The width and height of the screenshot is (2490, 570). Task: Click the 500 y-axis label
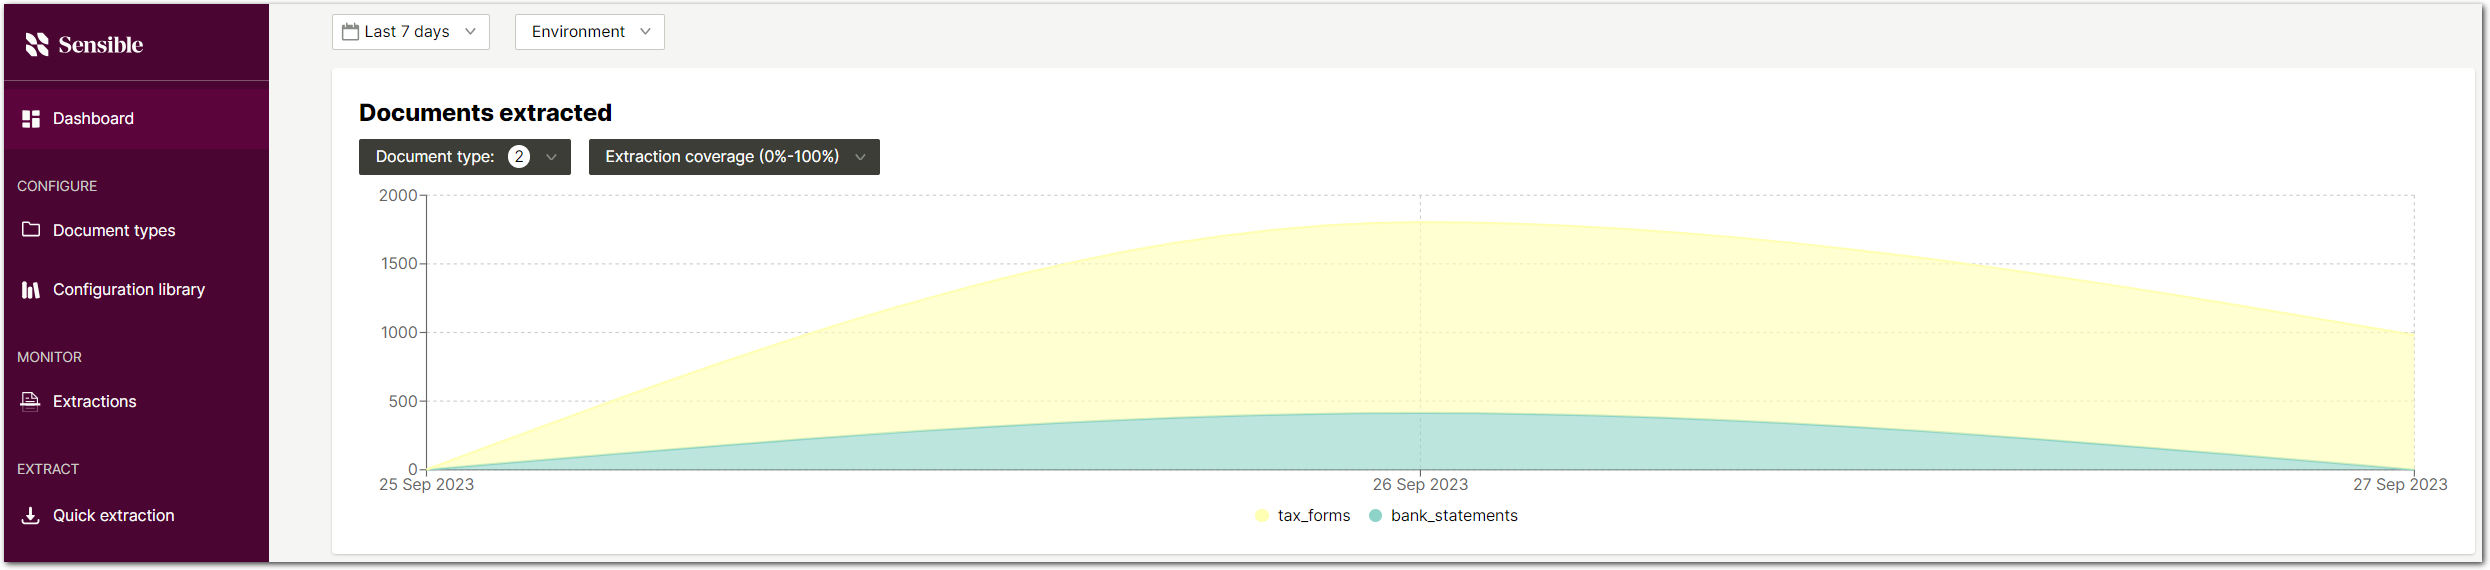tap(403, 402)
